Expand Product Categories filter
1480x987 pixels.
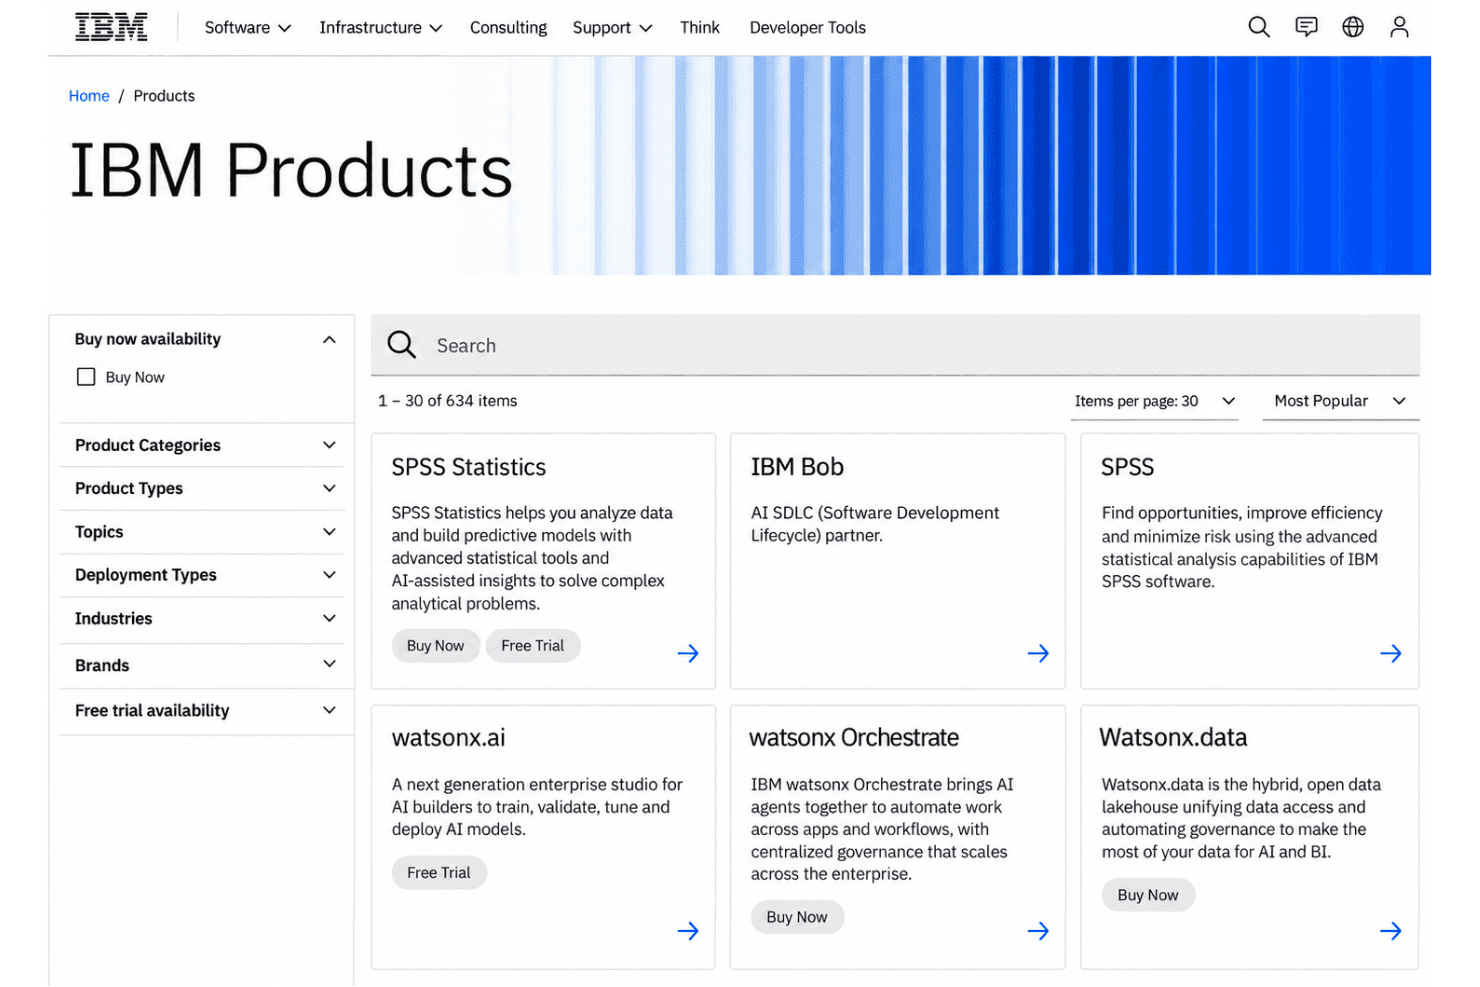[x=329, y=445]
